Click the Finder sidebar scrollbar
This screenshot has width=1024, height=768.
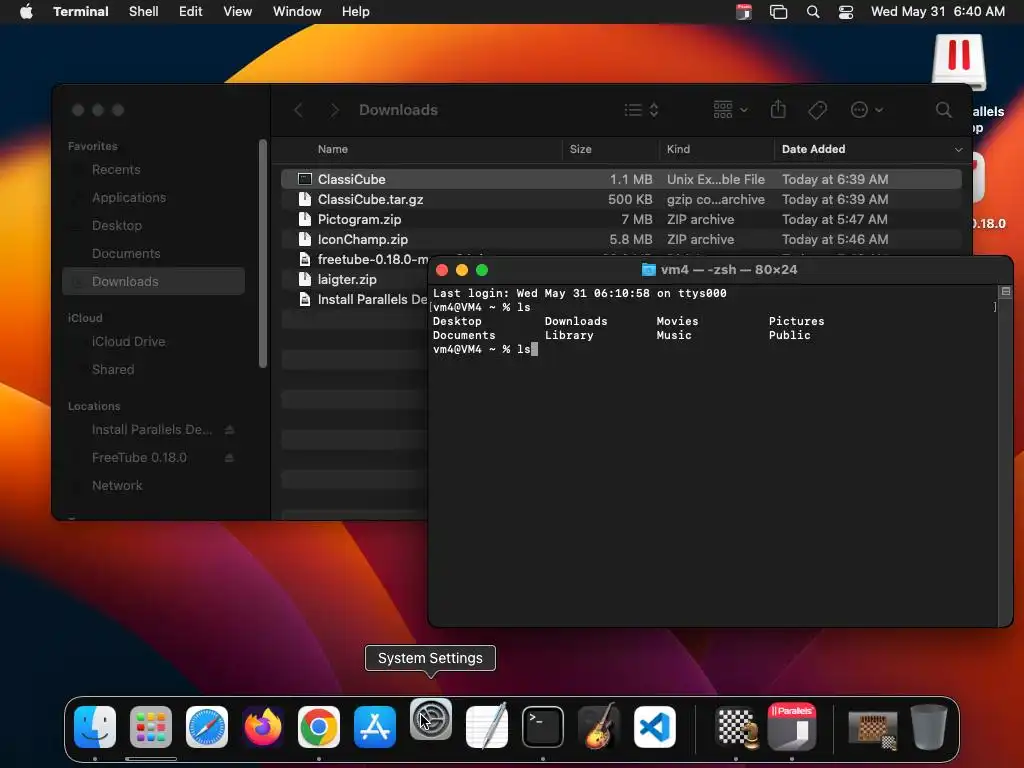[263, 253]
